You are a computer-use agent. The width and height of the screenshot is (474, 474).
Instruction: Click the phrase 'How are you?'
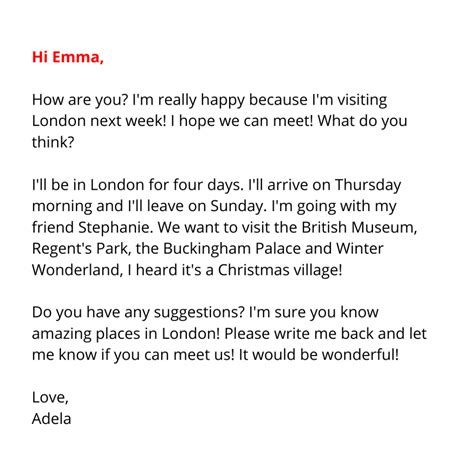[x=80, y=100]
